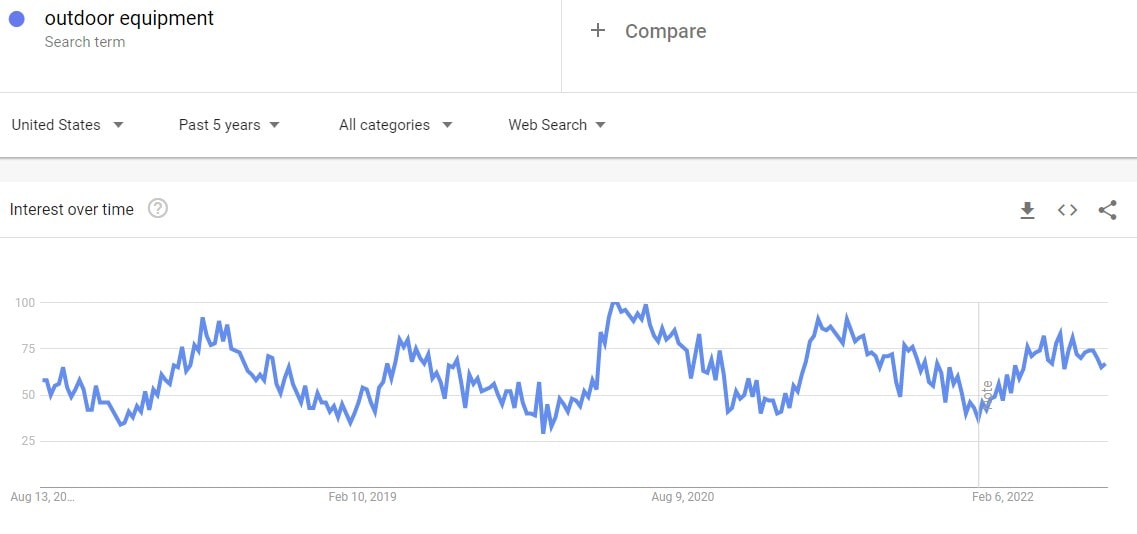Click the Feb 10, 2019 axis label
Viewport: 1137px width, 534px height.
click(362, 497)
